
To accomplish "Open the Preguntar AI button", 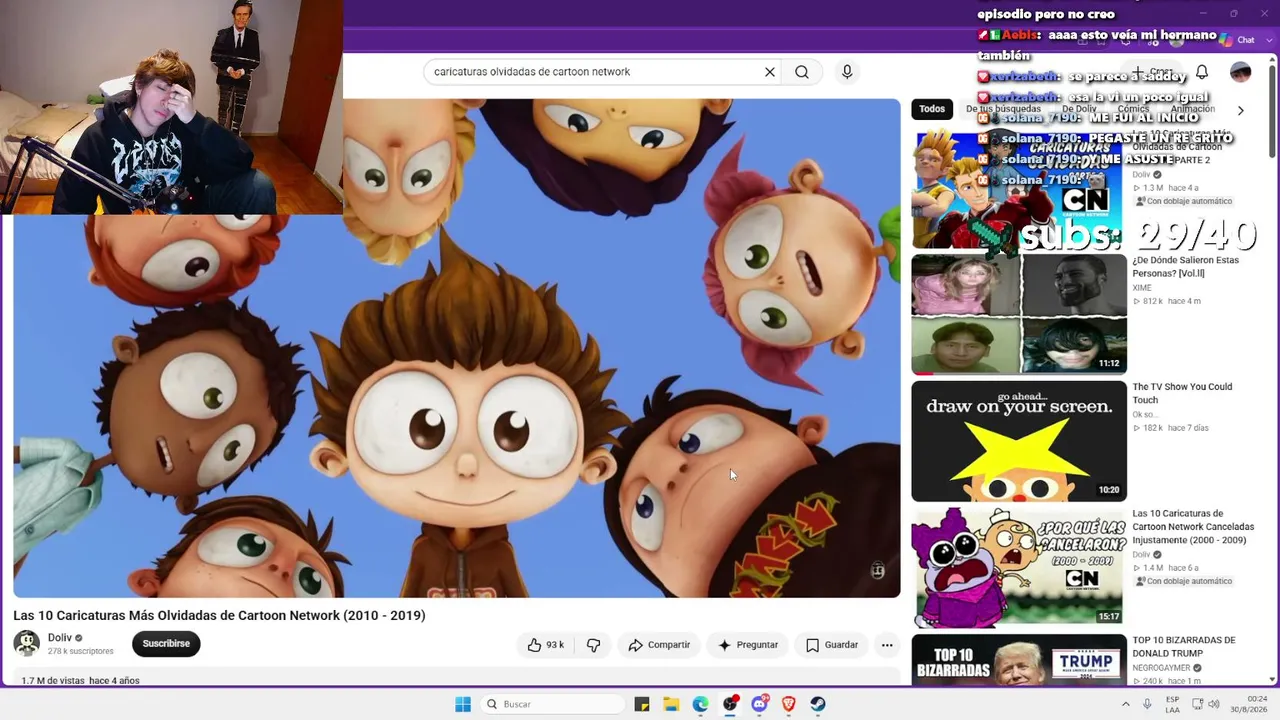I will tap(748, 645).
